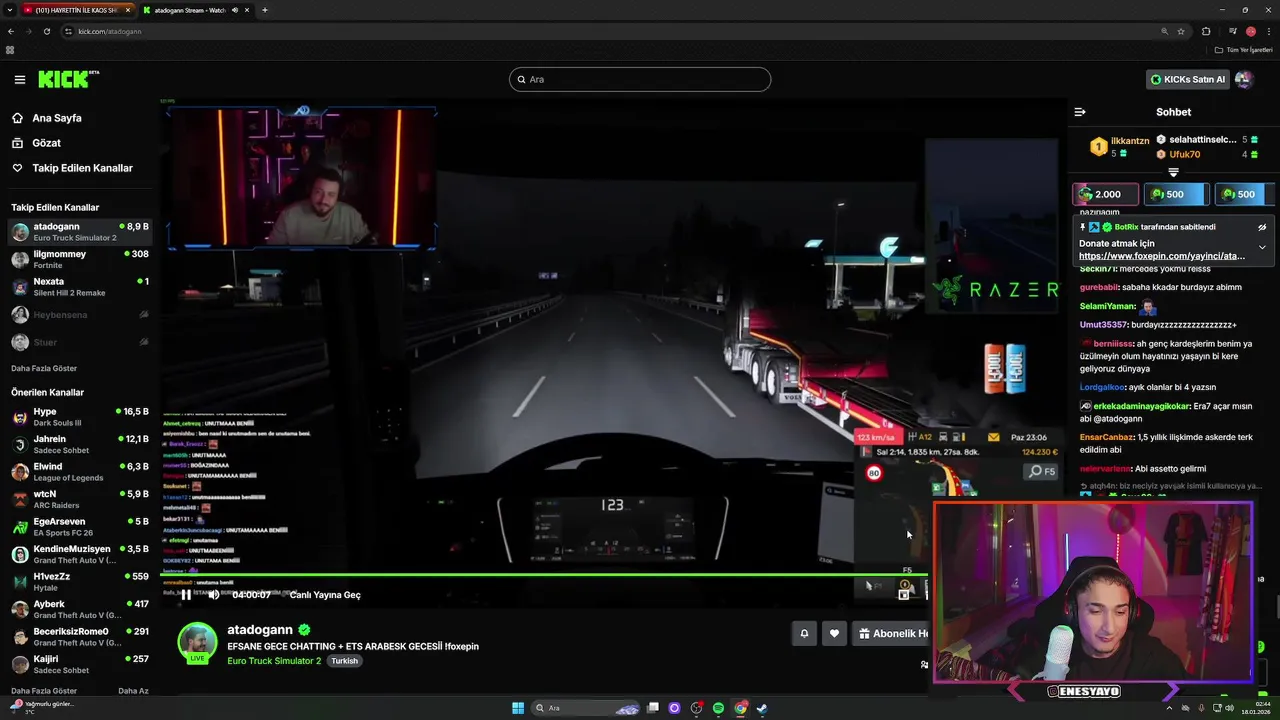Open Elwind recommended channel

(x=80, y=472)
